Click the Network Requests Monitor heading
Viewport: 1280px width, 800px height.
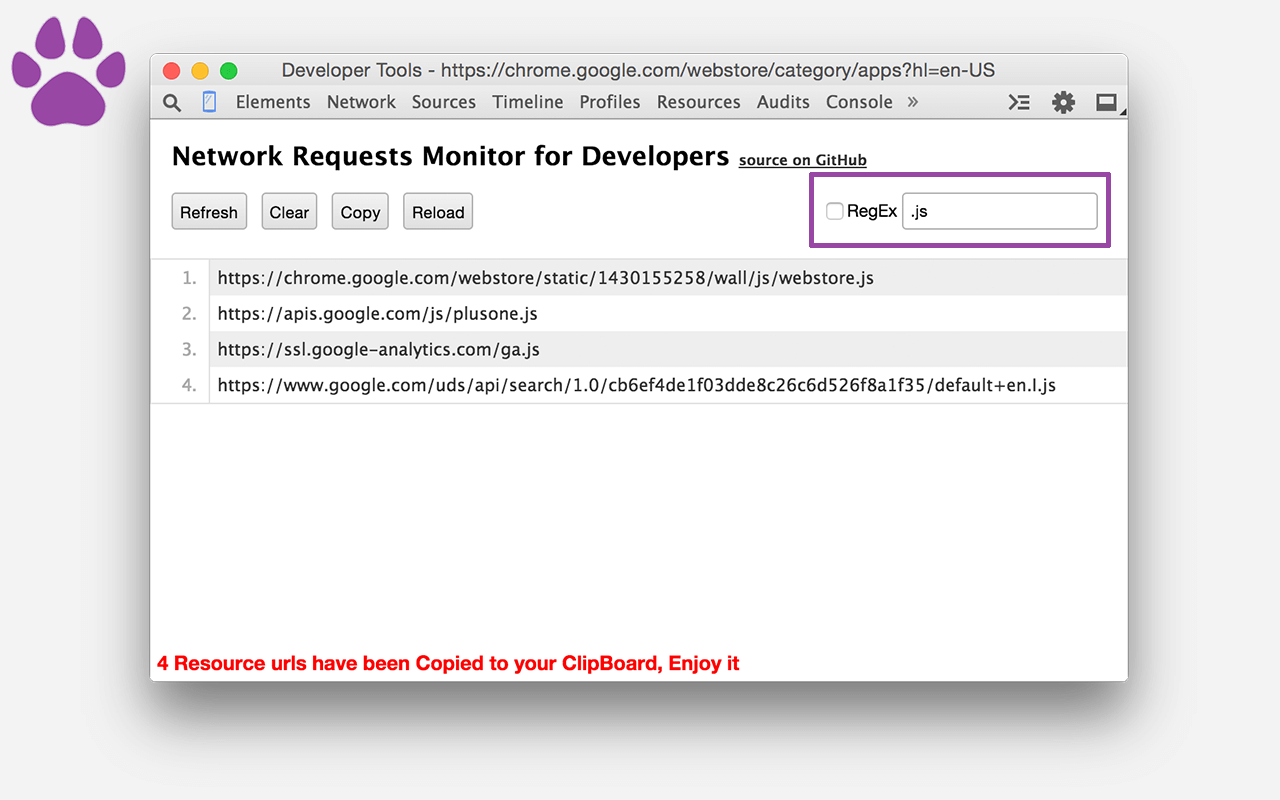[x=450, y=157]
